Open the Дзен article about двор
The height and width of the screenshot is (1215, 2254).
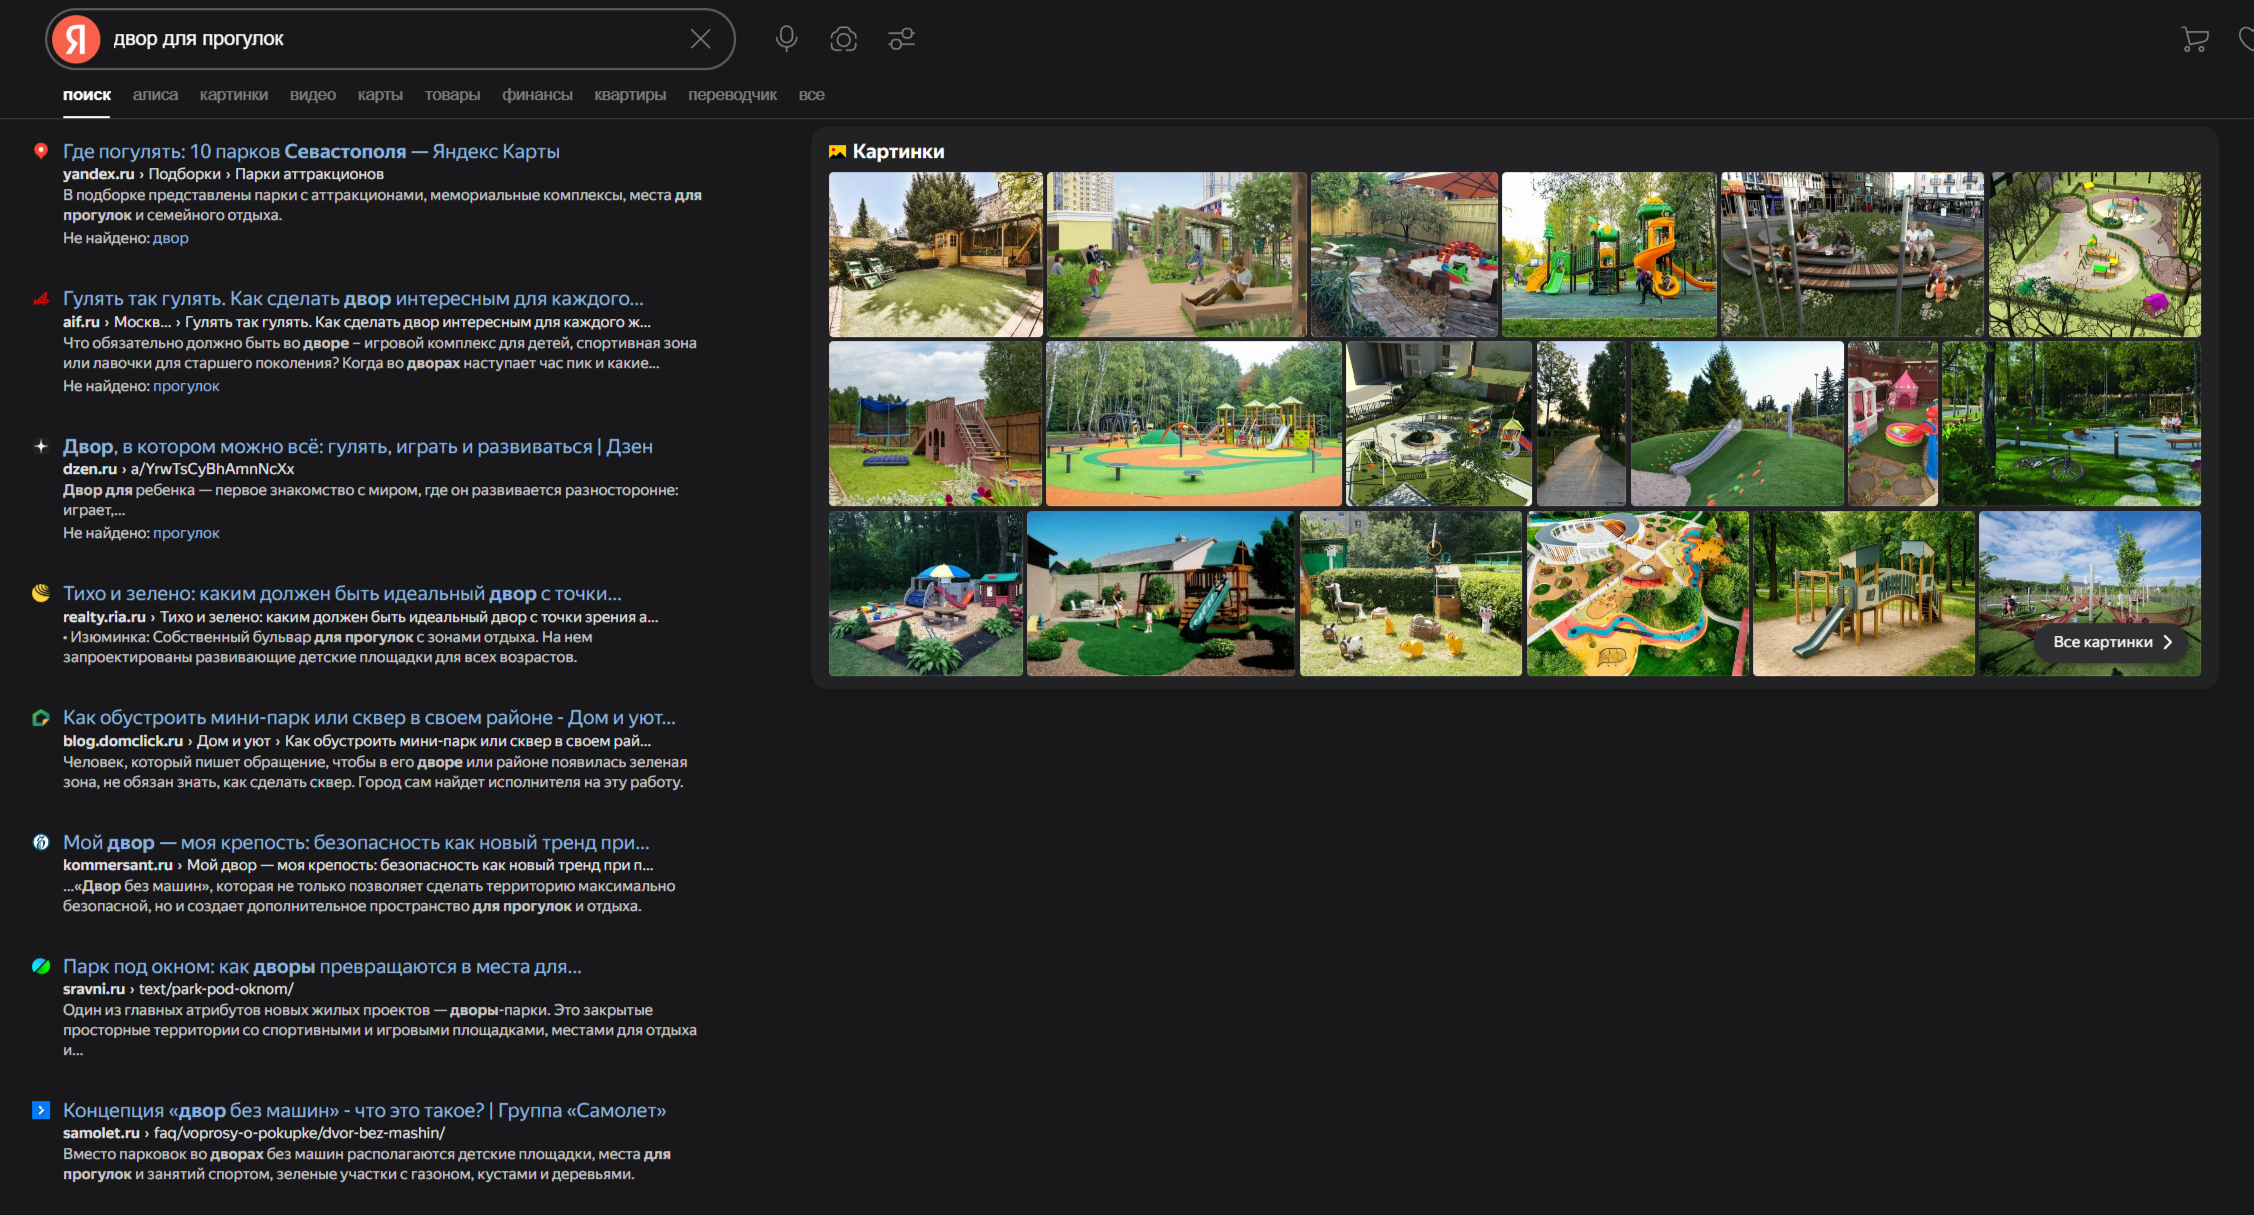click(x=357, y=446)
